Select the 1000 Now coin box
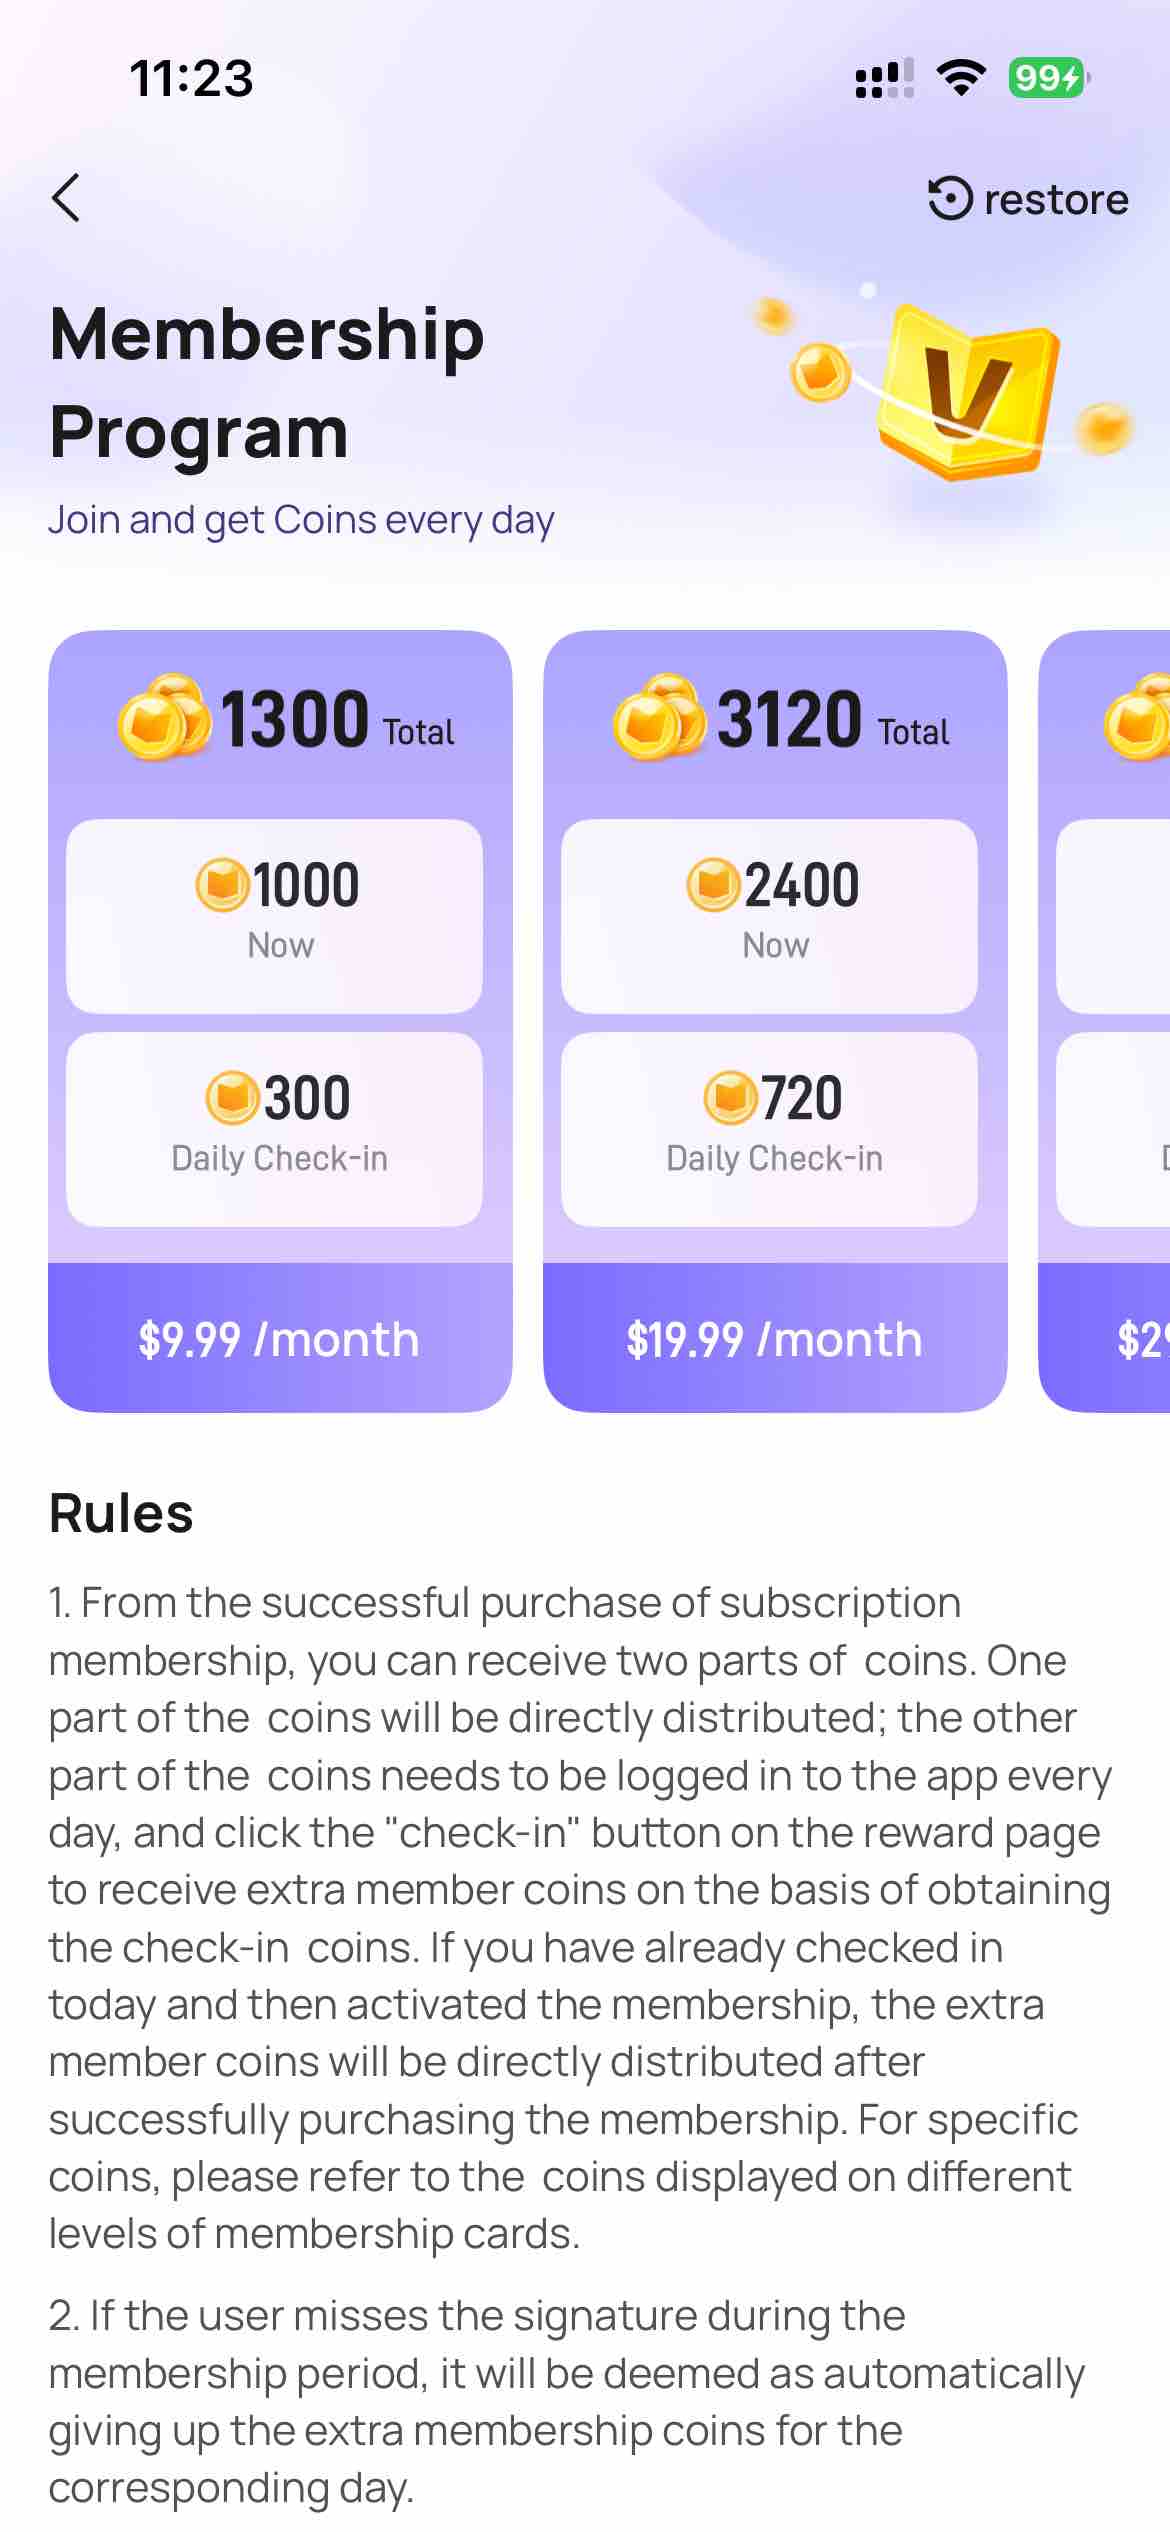 click(x=274, y=916)
